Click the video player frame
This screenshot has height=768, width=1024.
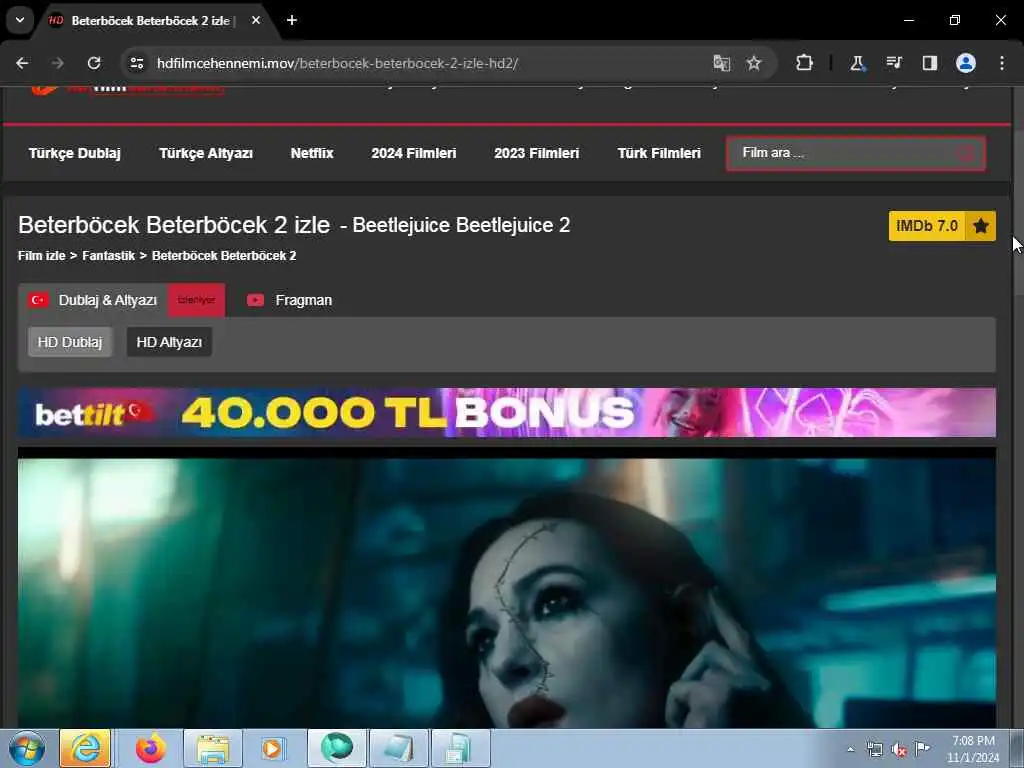tap(507, 588)
